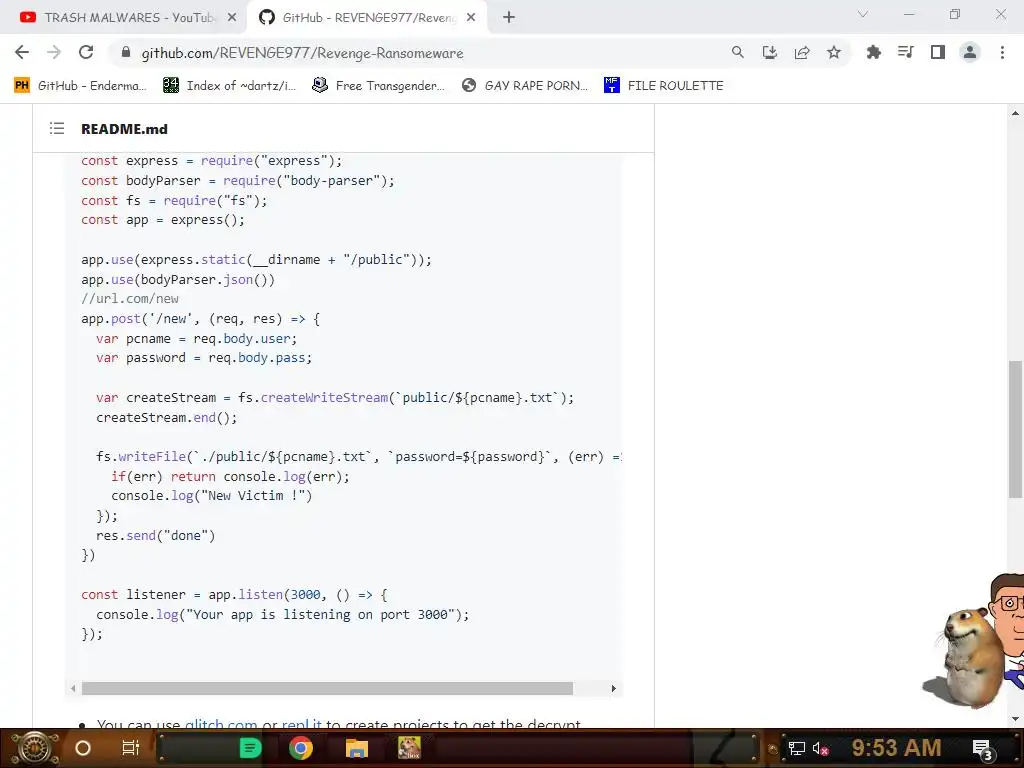Image resolution: width=1024 pixels, height=768 pixels.
Task: Reload the GitHub page
Action: 86,52
